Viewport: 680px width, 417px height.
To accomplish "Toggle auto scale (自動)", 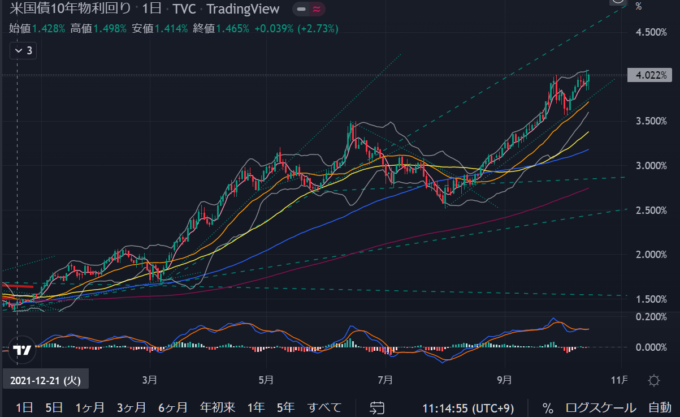I will point(659,408).
